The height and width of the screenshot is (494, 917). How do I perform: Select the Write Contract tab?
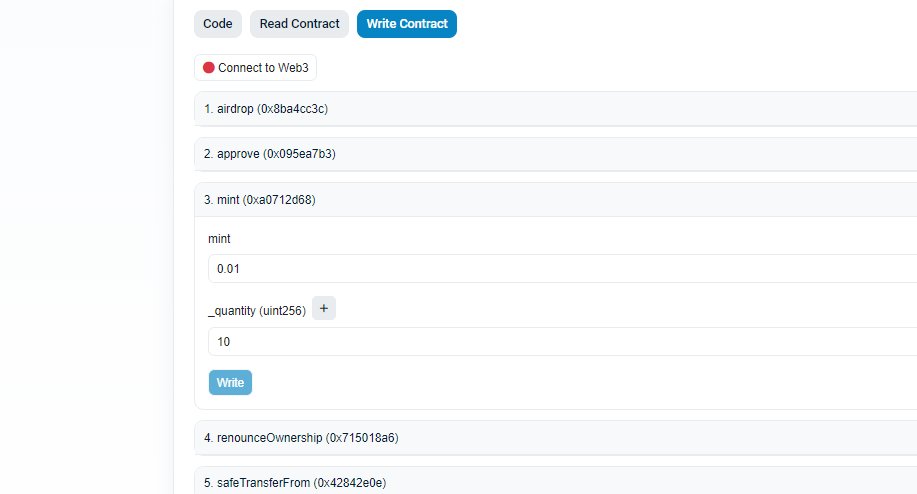coord(407,24)
